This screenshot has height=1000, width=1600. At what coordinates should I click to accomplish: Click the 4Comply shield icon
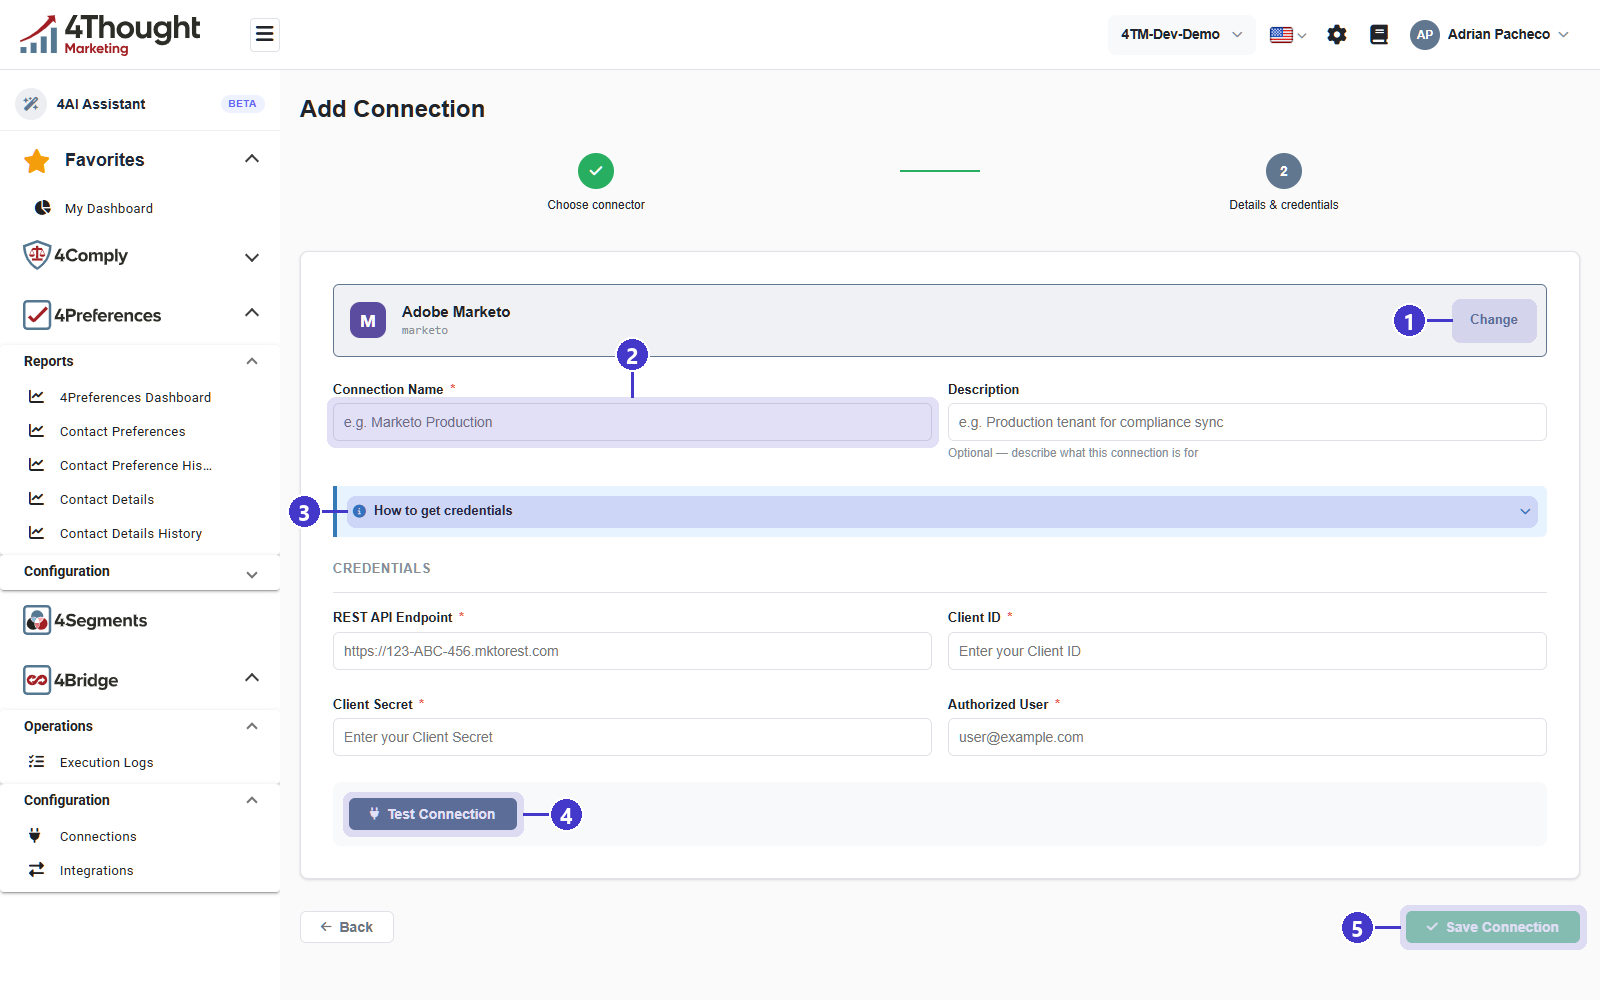point(37,255)
